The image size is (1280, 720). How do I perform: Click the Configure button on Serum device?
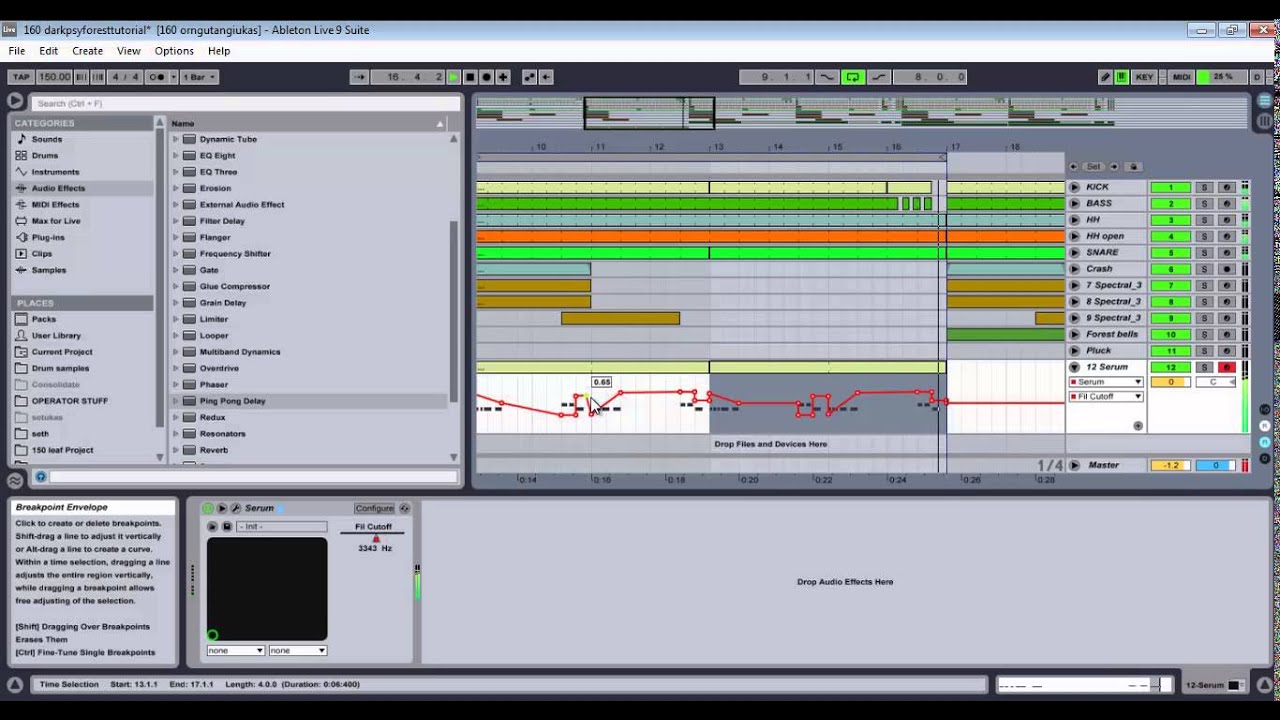[374, 508]
